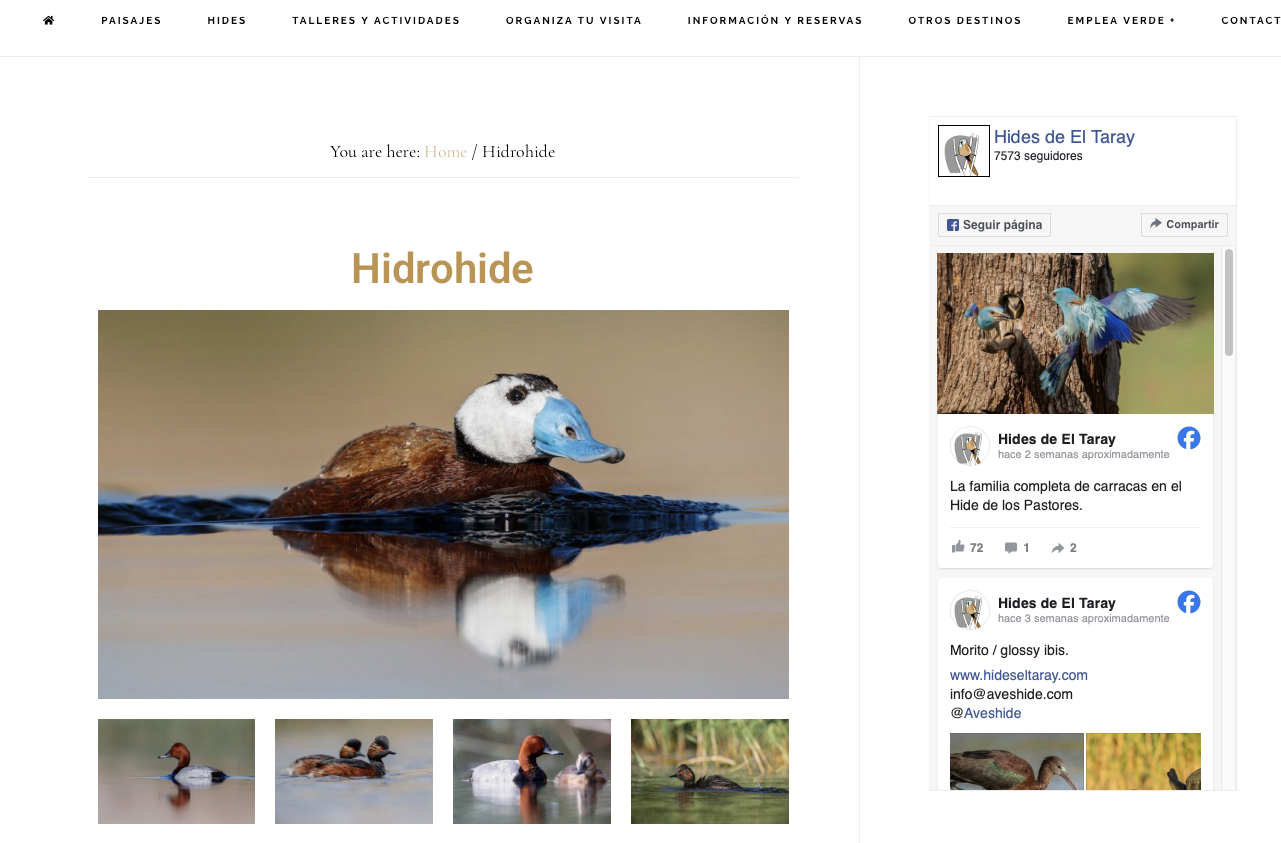The width and height of the screenshot is (1281, 843).
Task: Go to the home icon in navigation
Action: (x=49, y=20)
